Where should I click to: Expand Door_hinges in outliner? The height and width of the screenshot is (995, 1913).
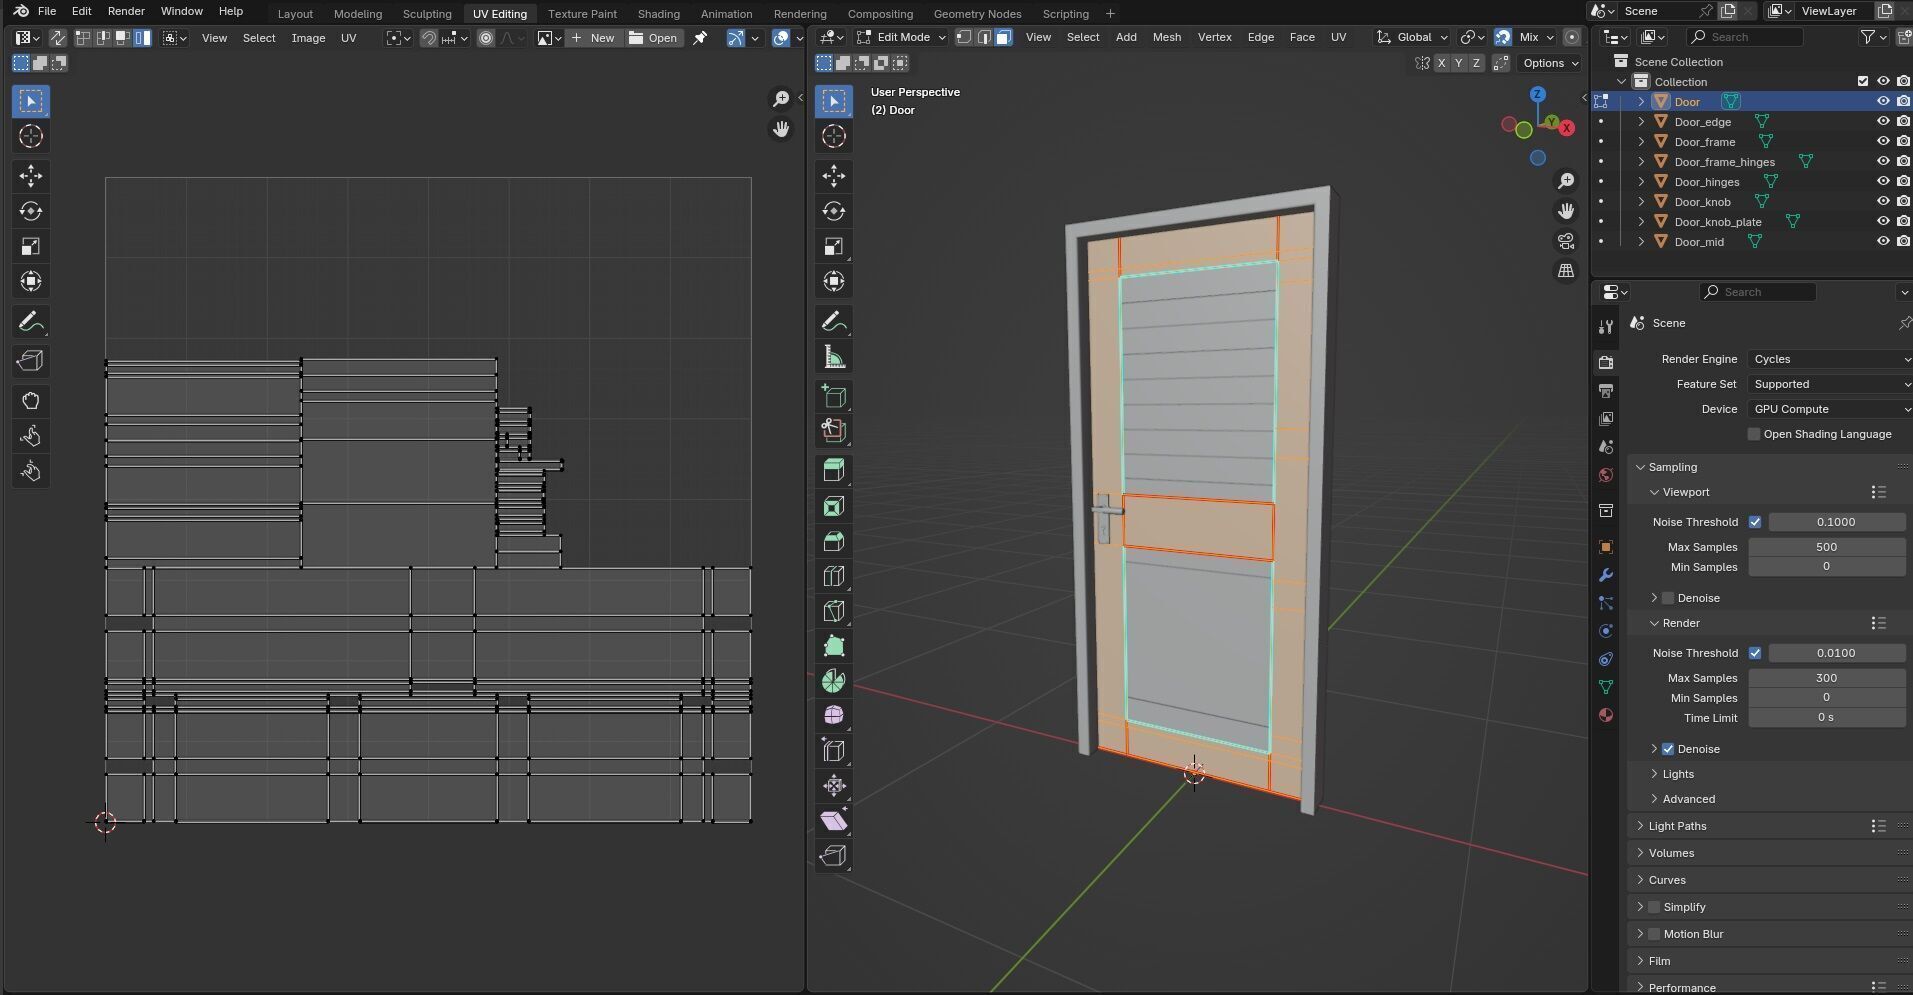(1641, 182)
